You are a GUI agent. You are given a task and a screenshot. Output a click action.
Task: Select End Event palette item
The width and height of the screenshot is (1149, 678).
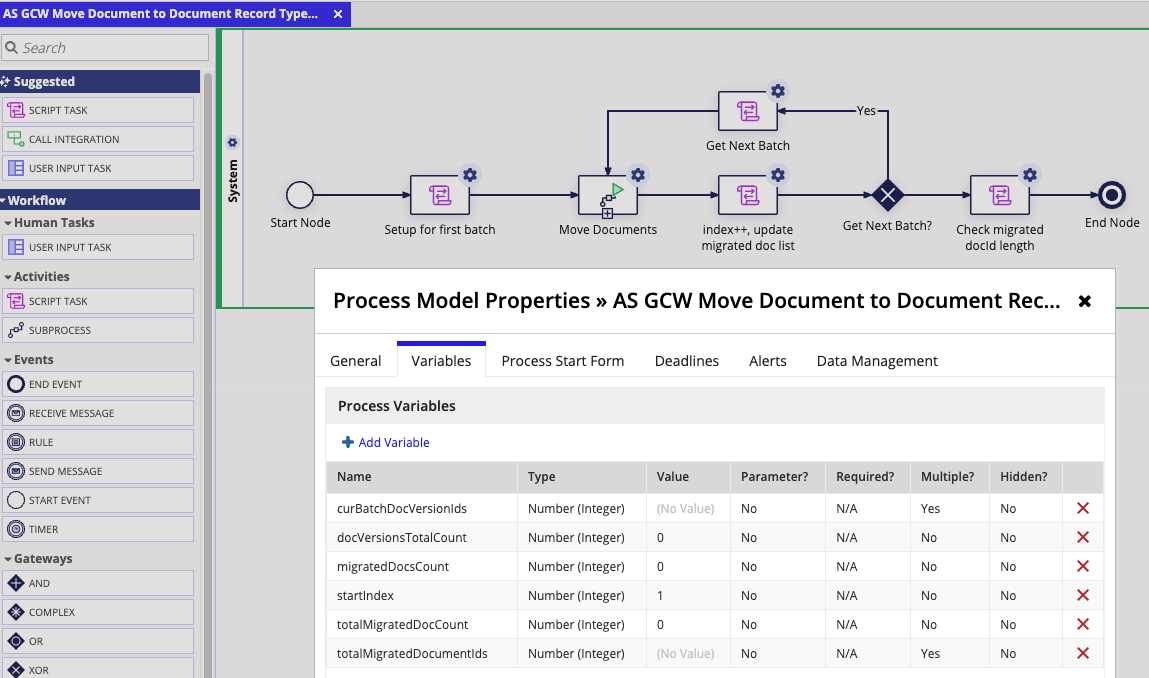[x=98, y=384]
